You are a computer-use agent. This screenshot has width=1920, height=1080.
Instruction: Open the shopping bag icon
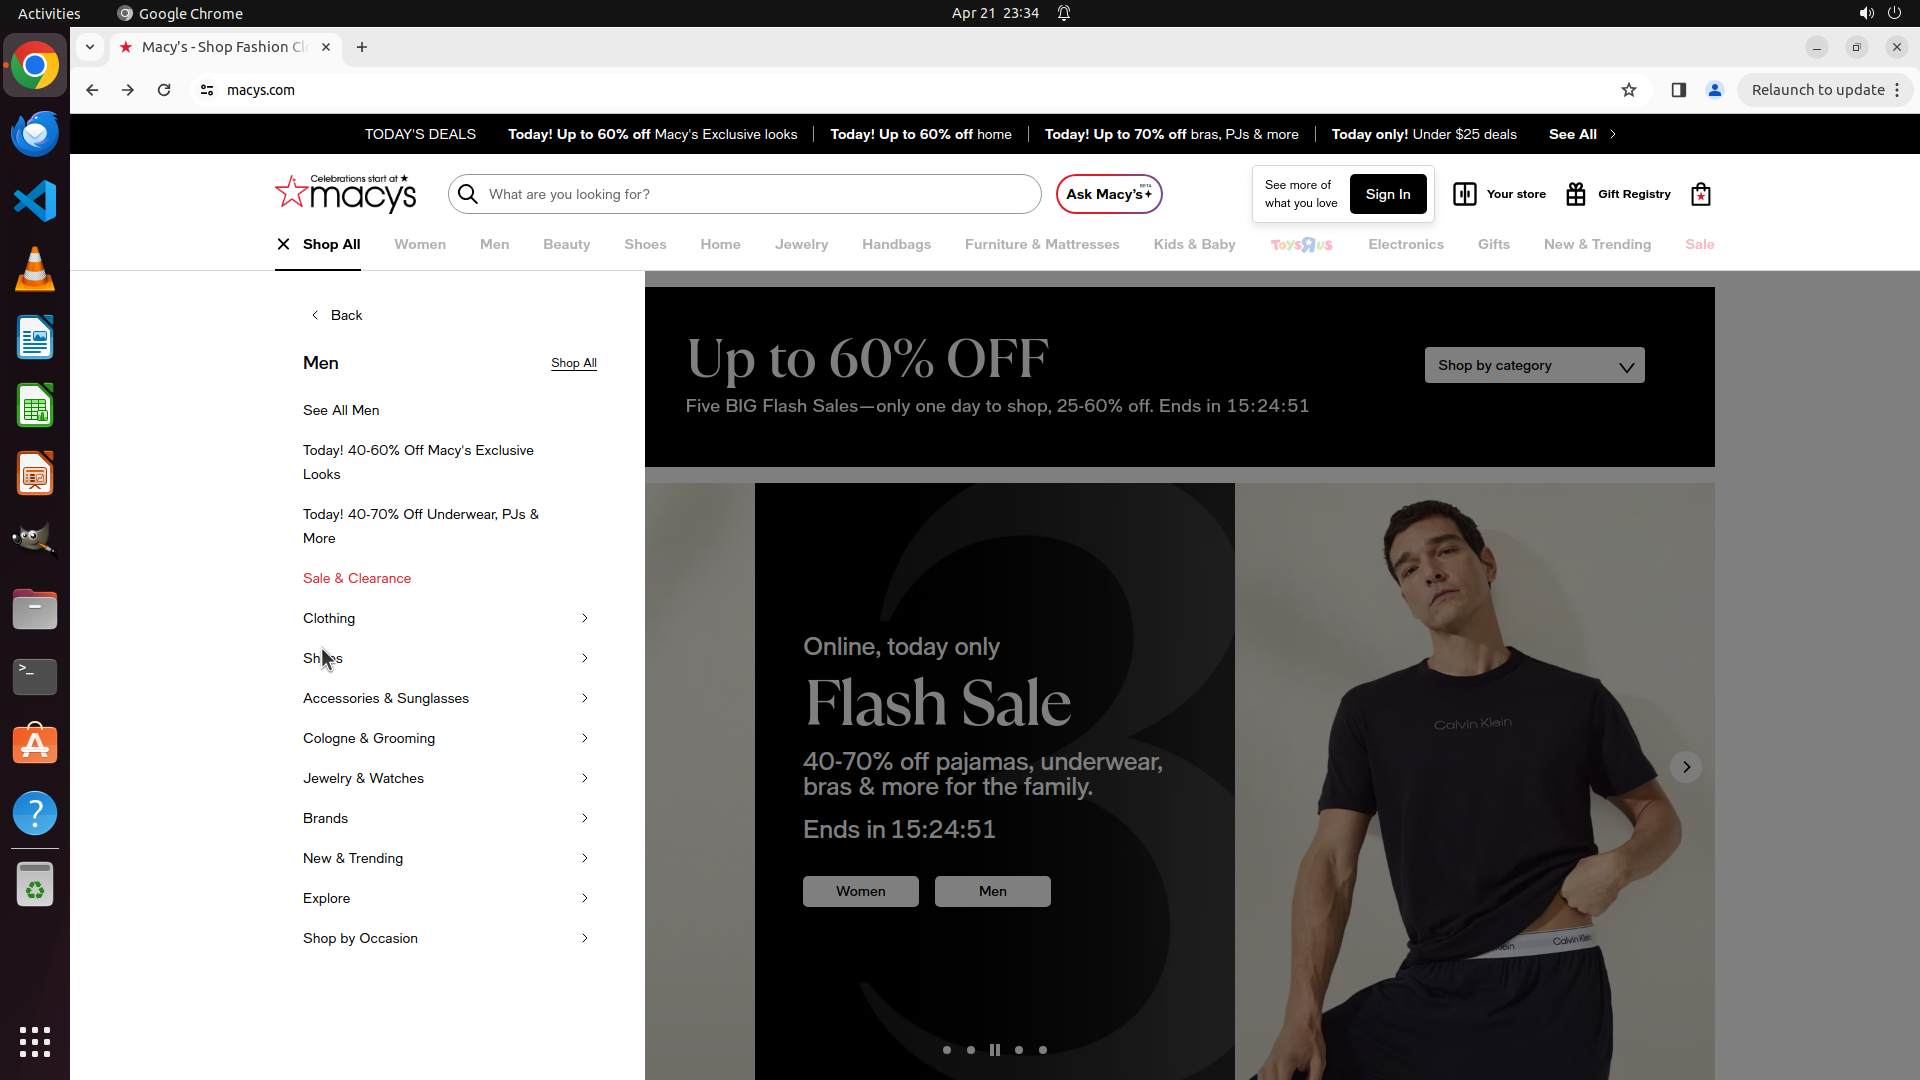pyautogui.click(x=1700, y=194)
